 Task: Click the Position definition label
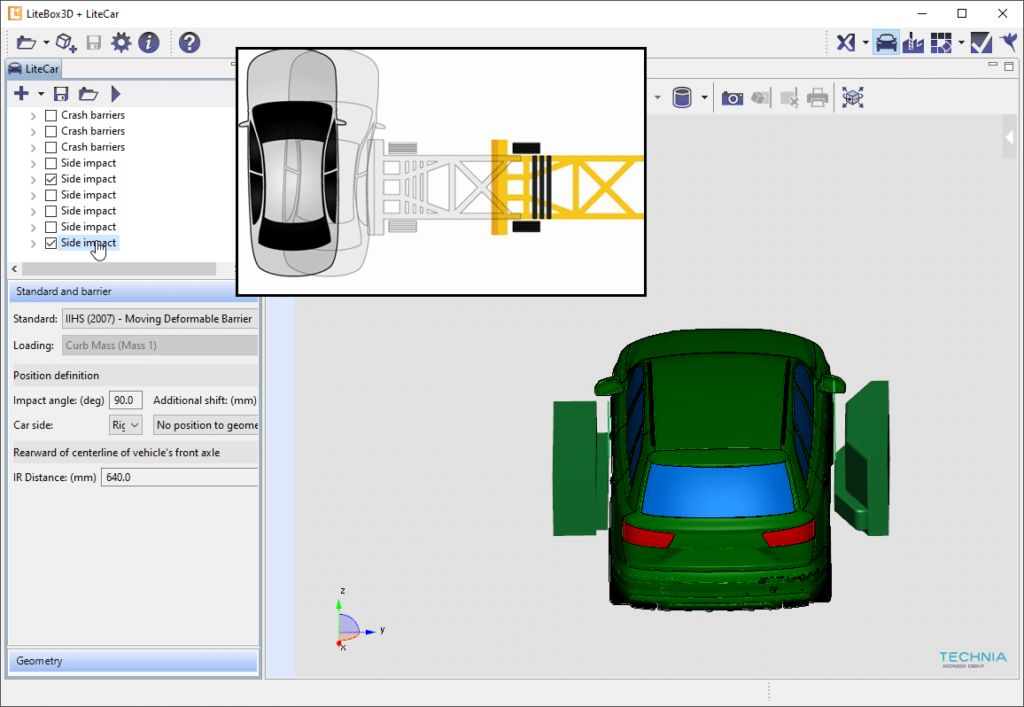click(56, 375)
